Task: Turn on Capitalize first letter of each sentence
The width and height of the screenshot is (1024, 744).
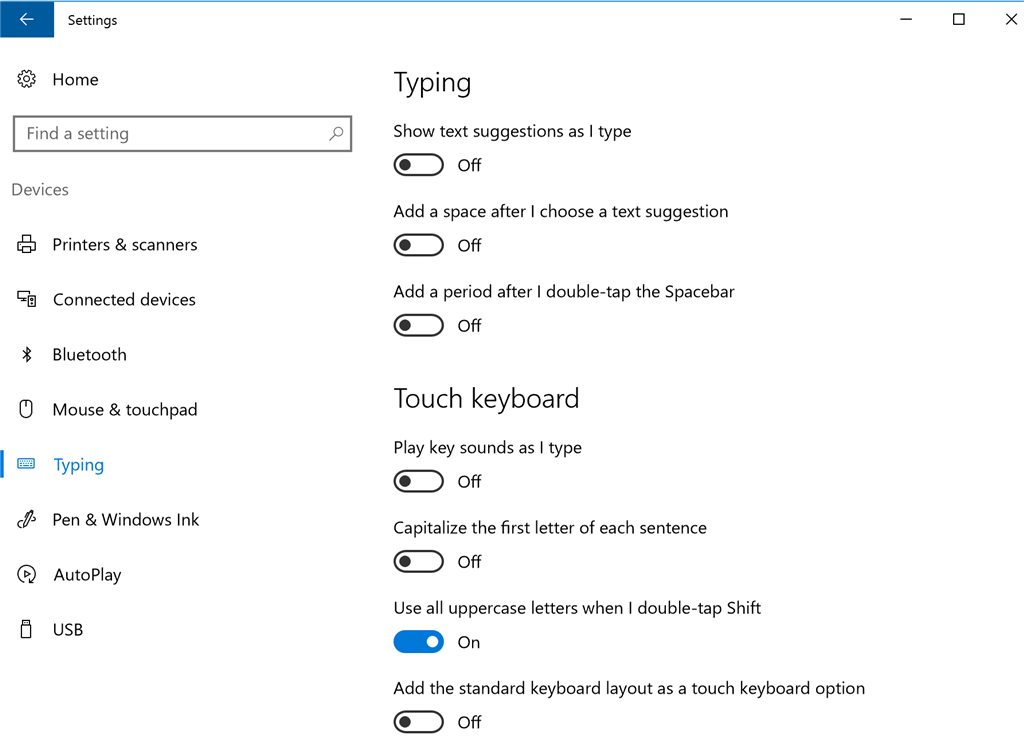Action: (419, 562)
